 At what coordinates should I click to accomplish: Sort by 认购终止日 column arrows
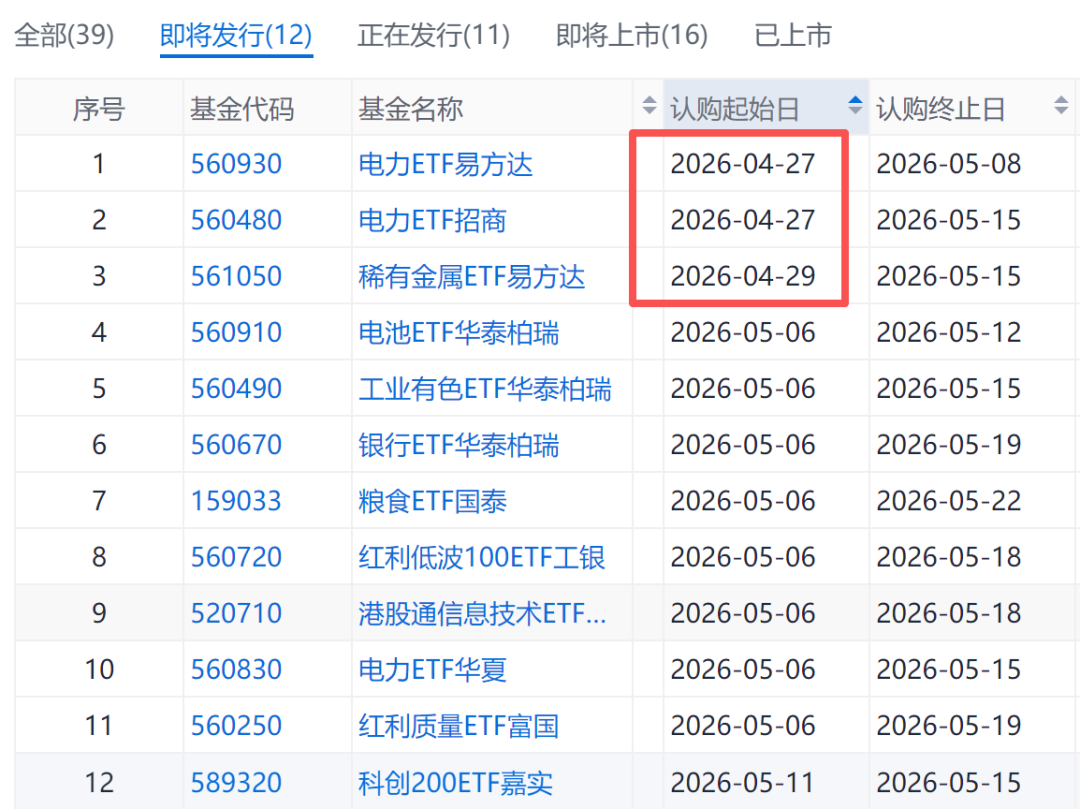point(1061,105)
